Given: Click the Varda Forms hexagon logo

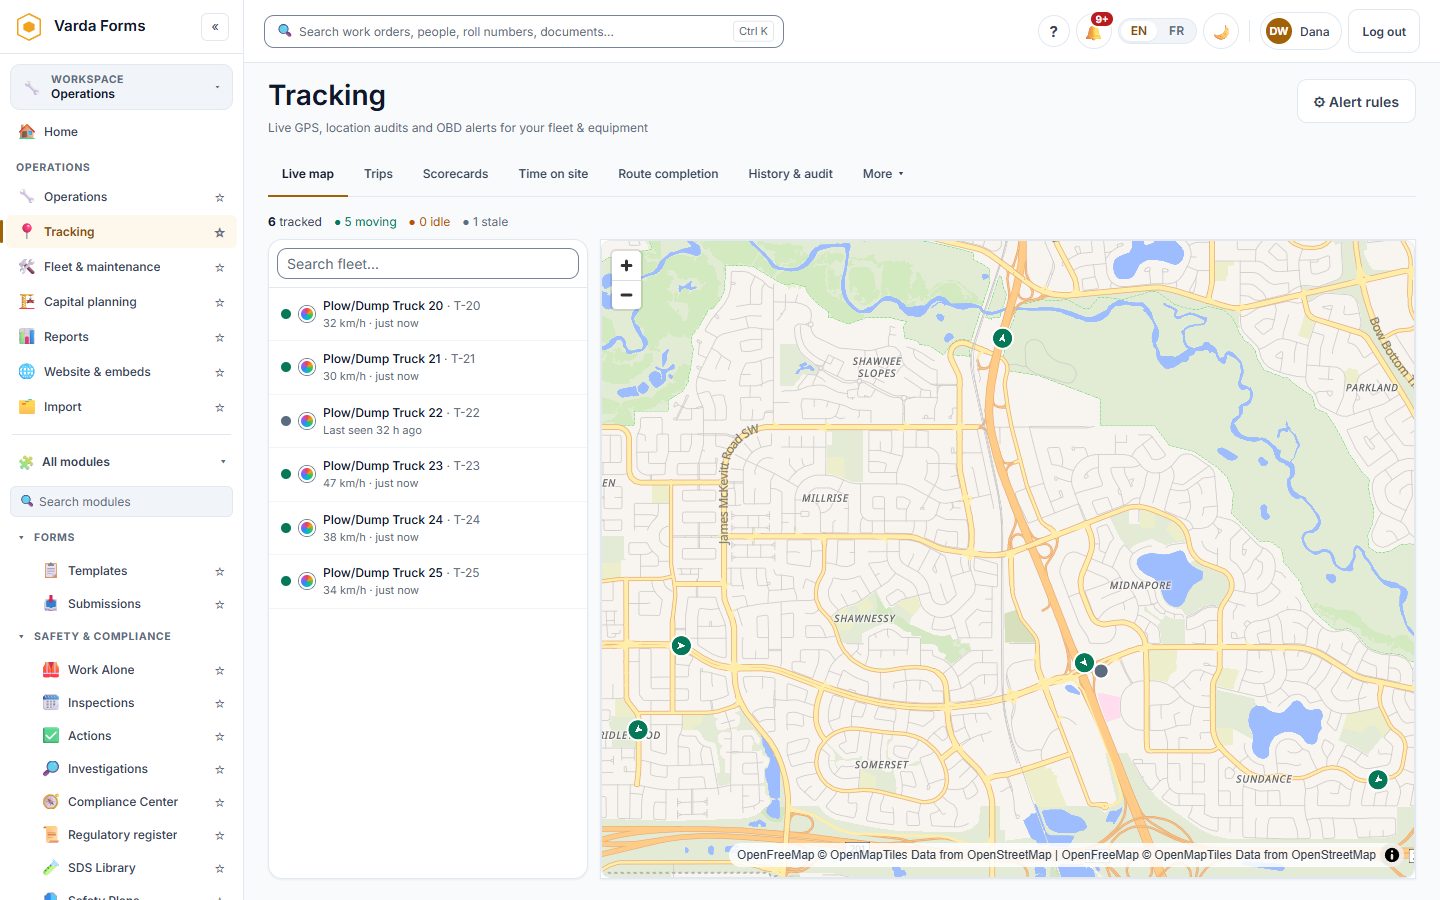Looking at the screenshot, I should tap(29, 26).
